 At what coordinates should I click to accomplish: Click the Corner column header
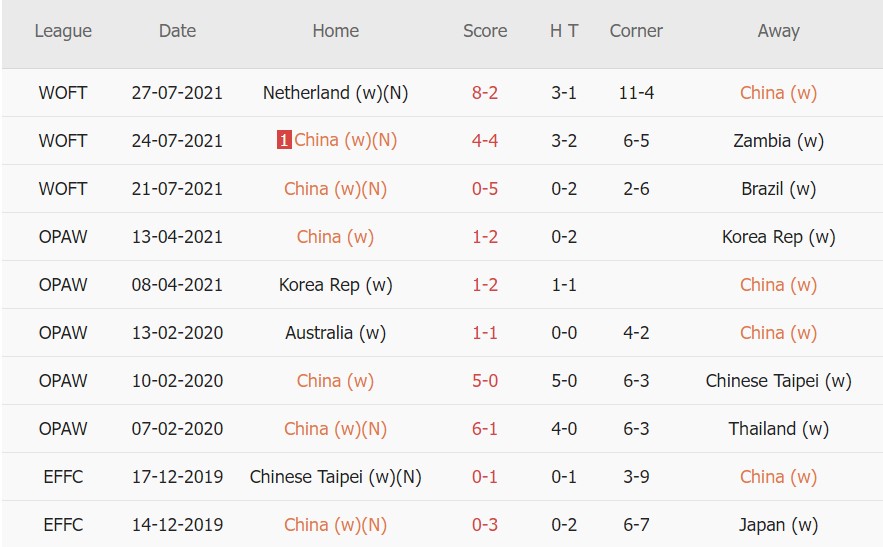(636, 30)
